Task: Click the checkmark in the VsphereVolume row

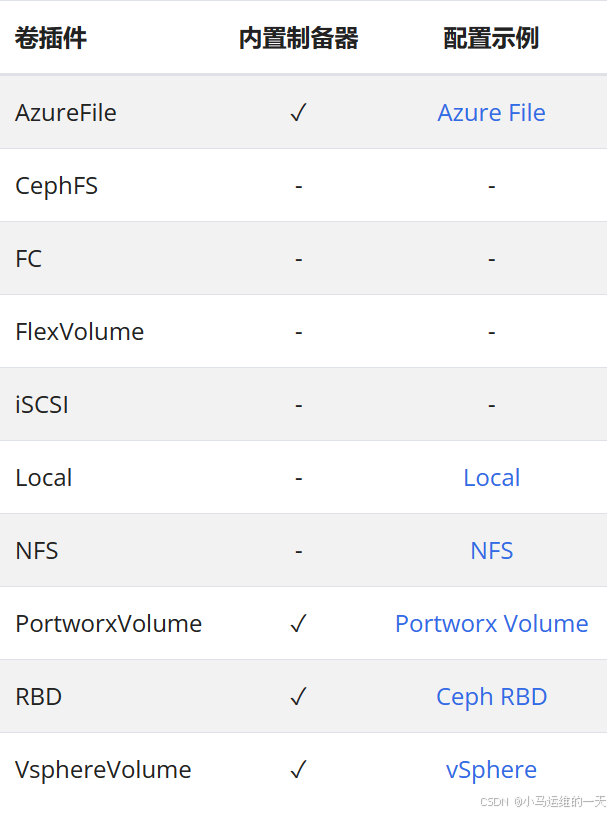Action: [298, 769]
